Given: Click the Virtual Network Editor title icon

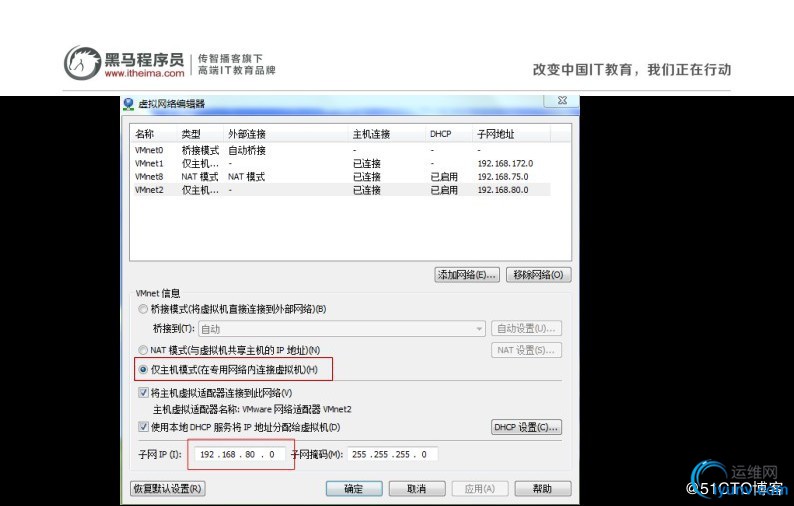Looking at the screenshot, I should click(129, 104).
